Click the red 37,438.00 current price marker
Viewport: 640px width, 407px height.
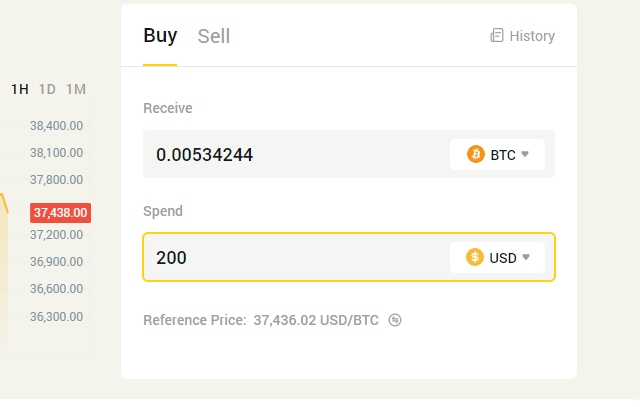(60, 213)
